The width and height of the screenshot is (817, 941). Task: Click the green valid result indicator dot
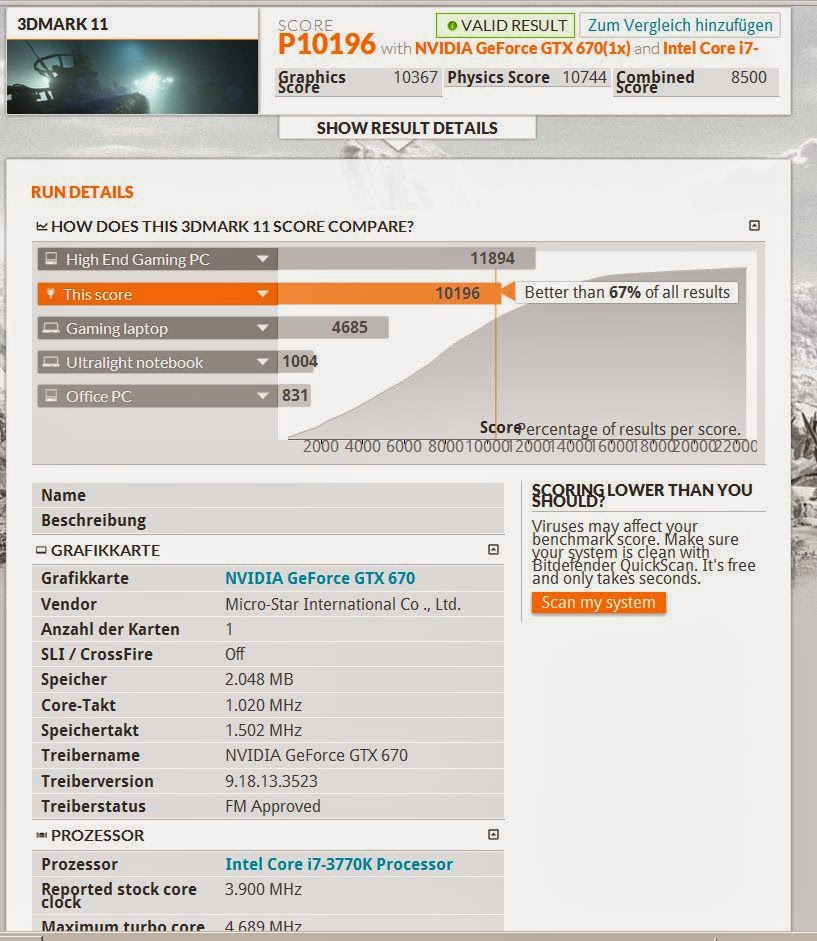pos(452,25)
